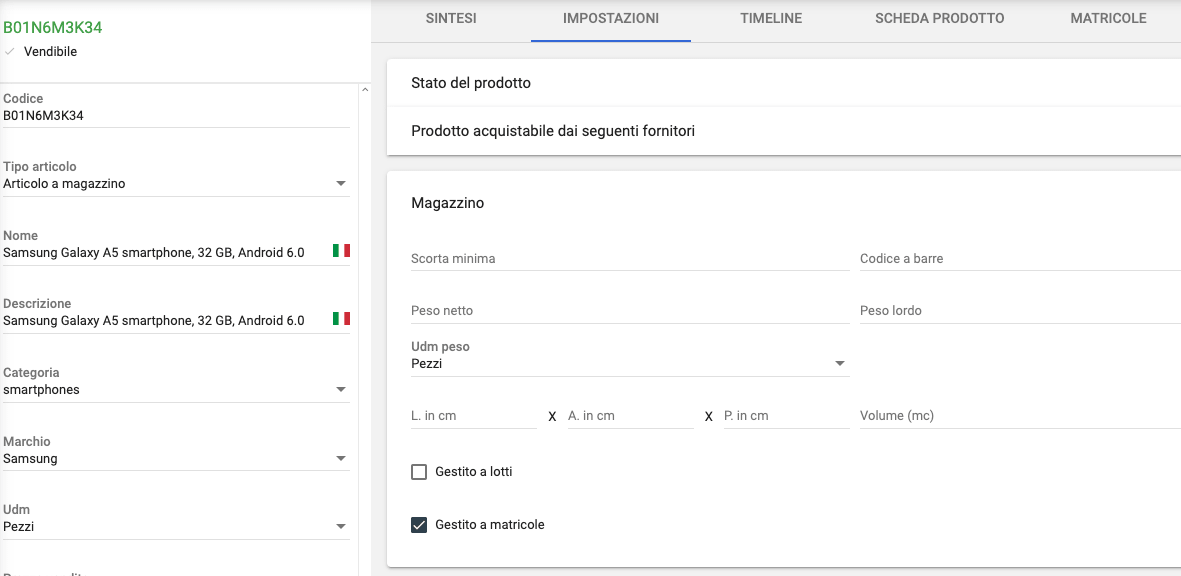The width and height of the screenshot is (1181, 576).
Task: Click the Codice a barre input field
Action: (1000, 258)
